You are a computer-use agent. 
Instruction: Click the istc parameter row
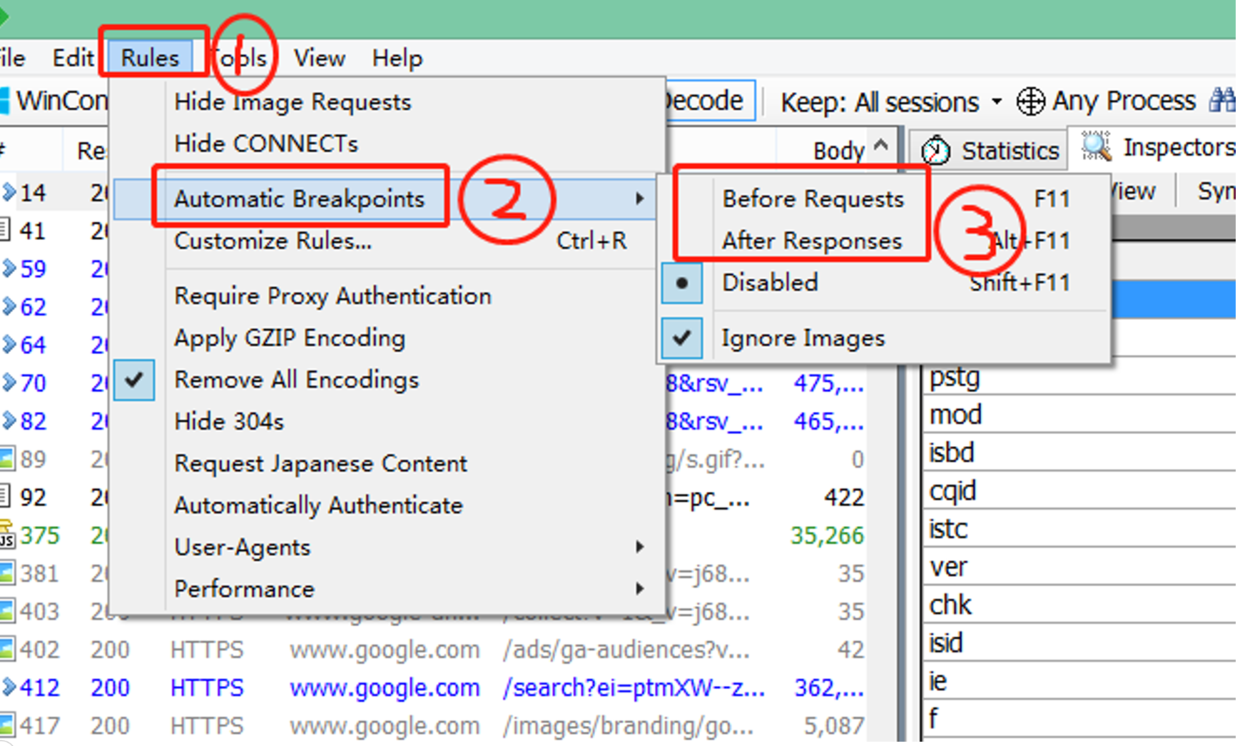click(1081, 529)
